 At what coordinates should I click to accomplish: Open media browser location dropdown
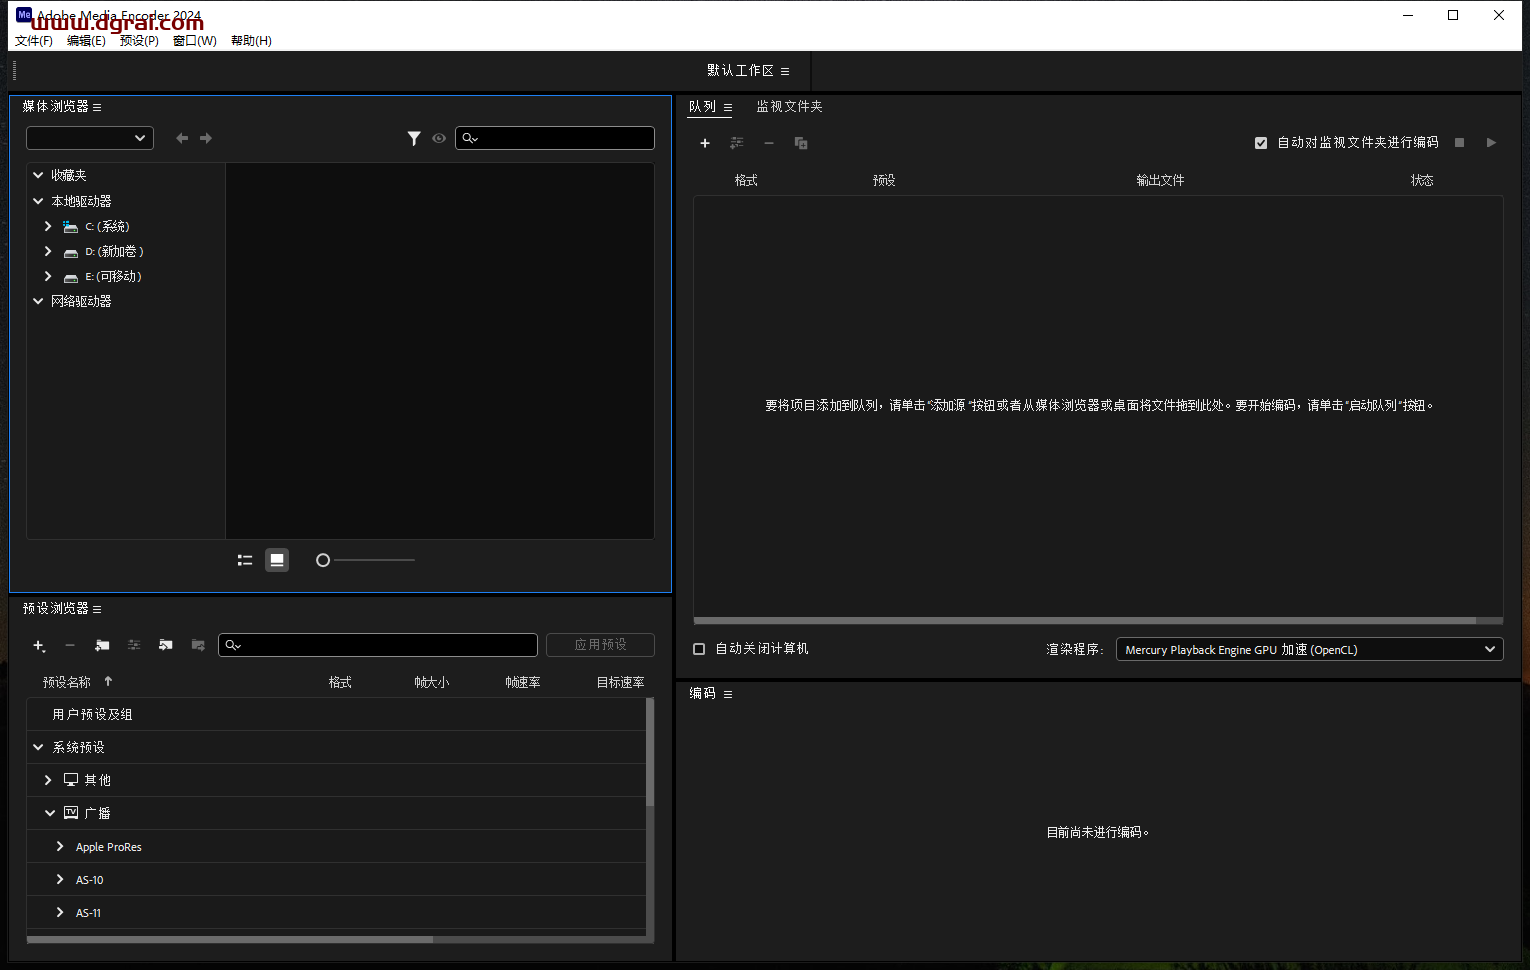click(90, 138)
